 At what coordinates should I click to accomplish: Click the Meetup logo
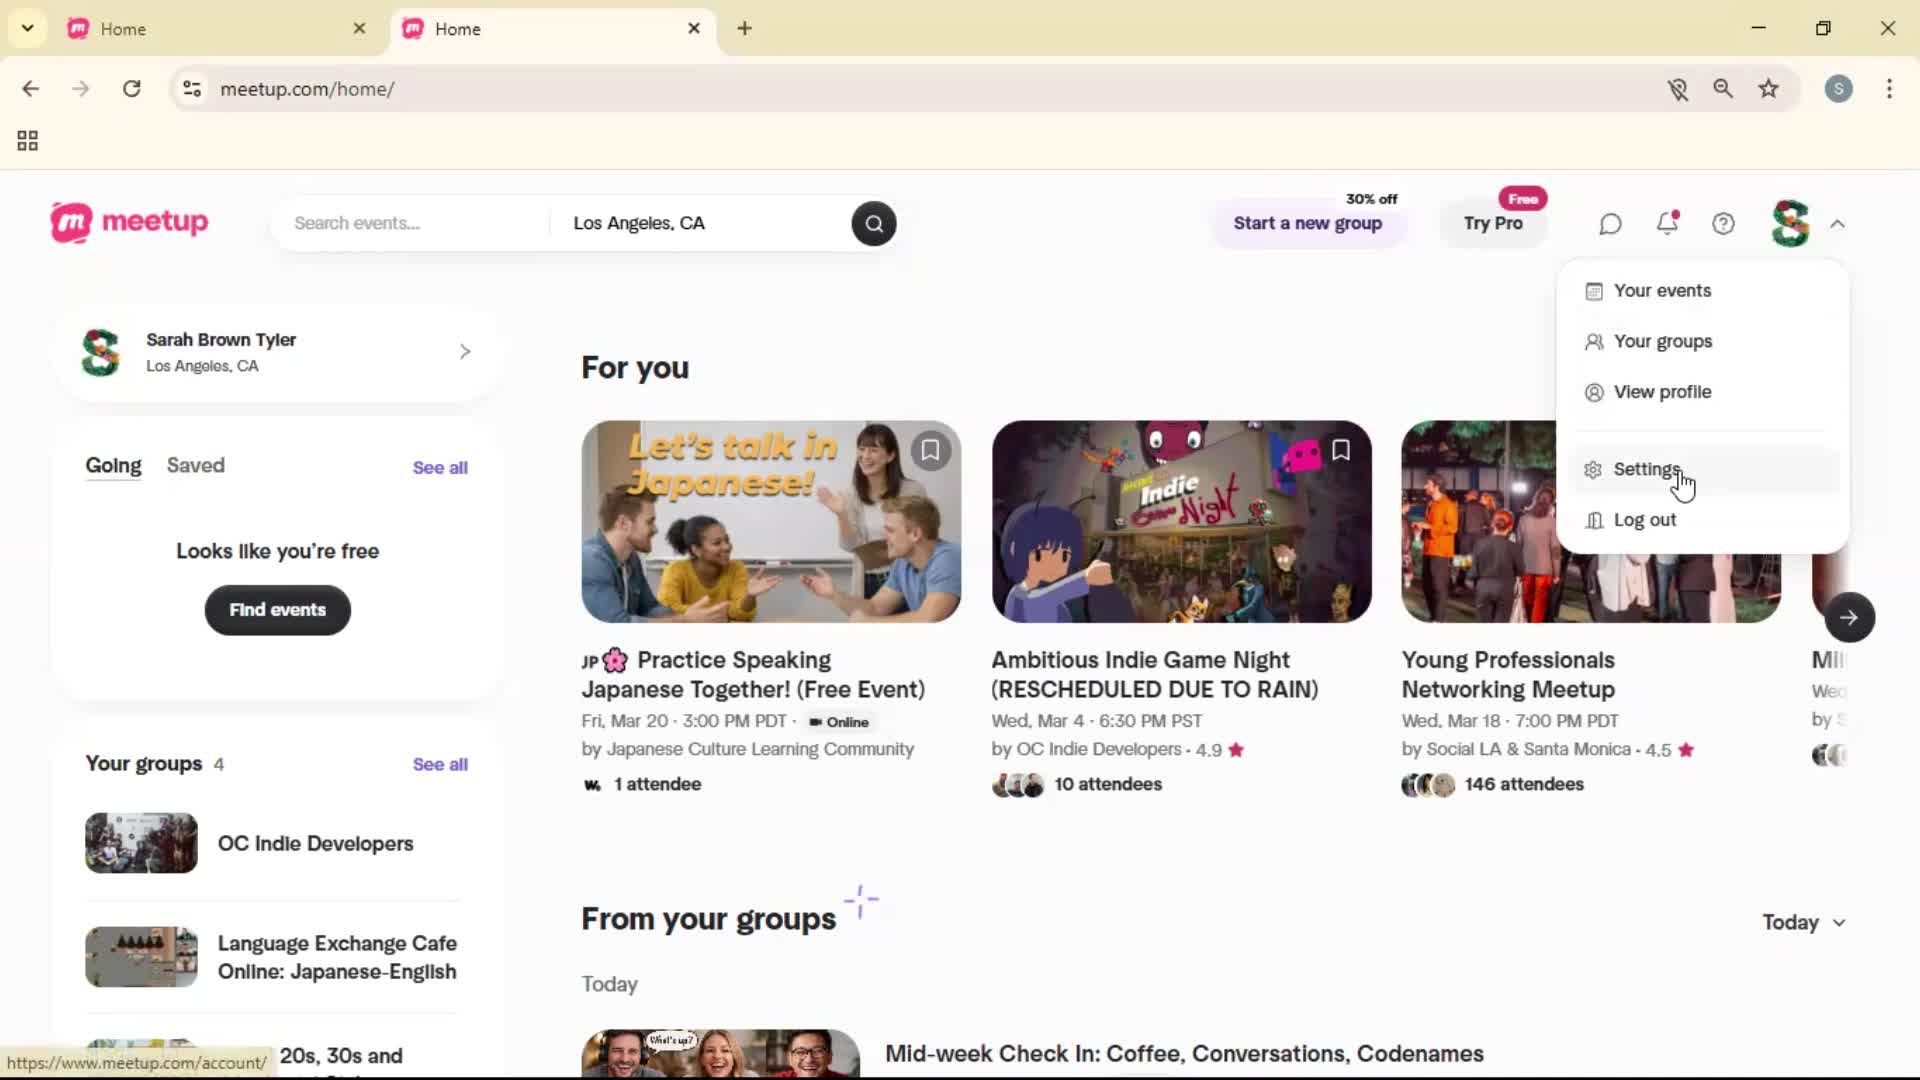(128, 222)
